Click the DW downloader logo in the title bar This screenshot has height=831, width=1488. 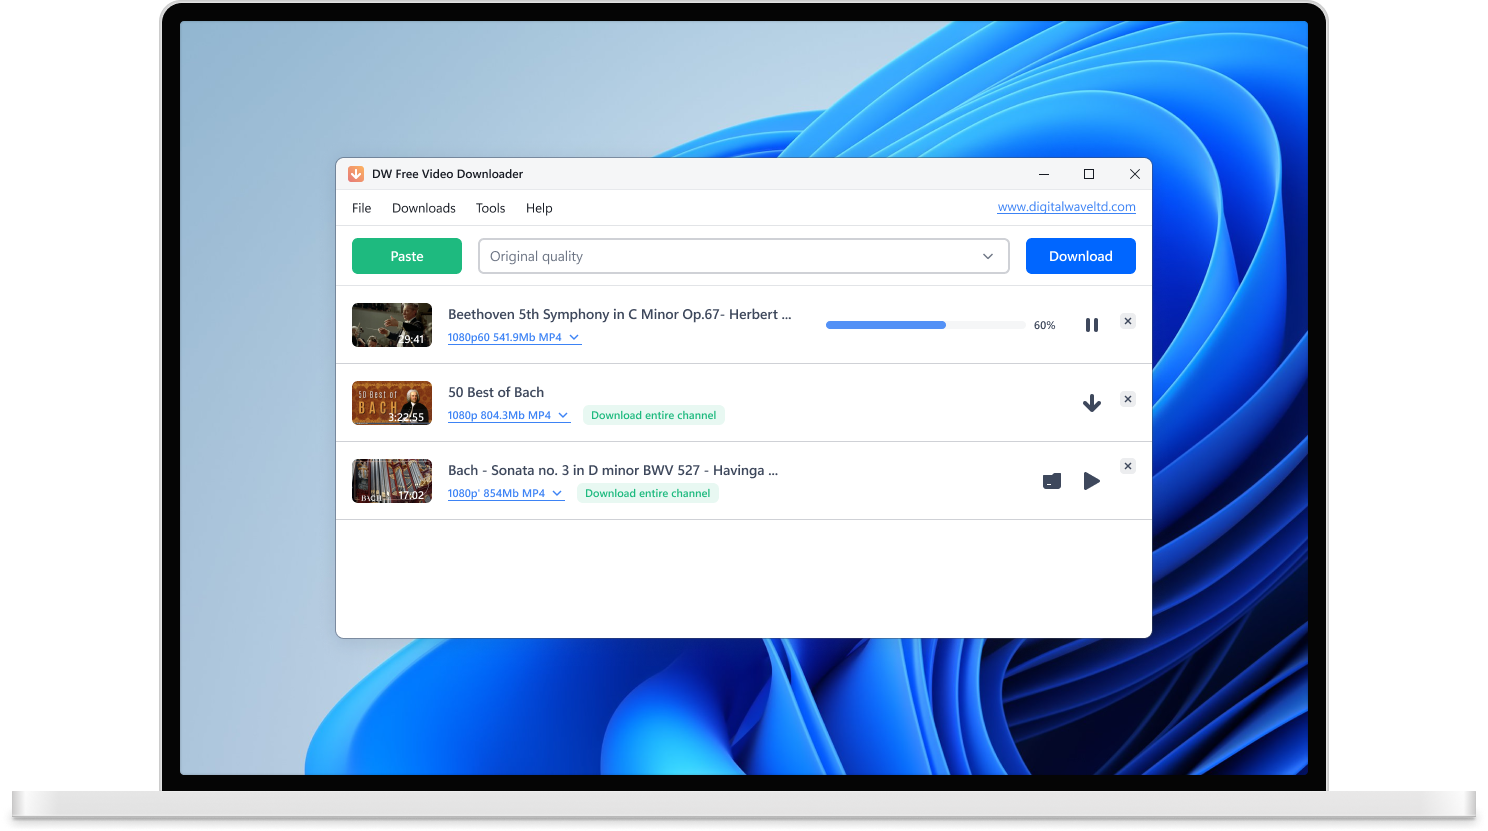point(356,173)
